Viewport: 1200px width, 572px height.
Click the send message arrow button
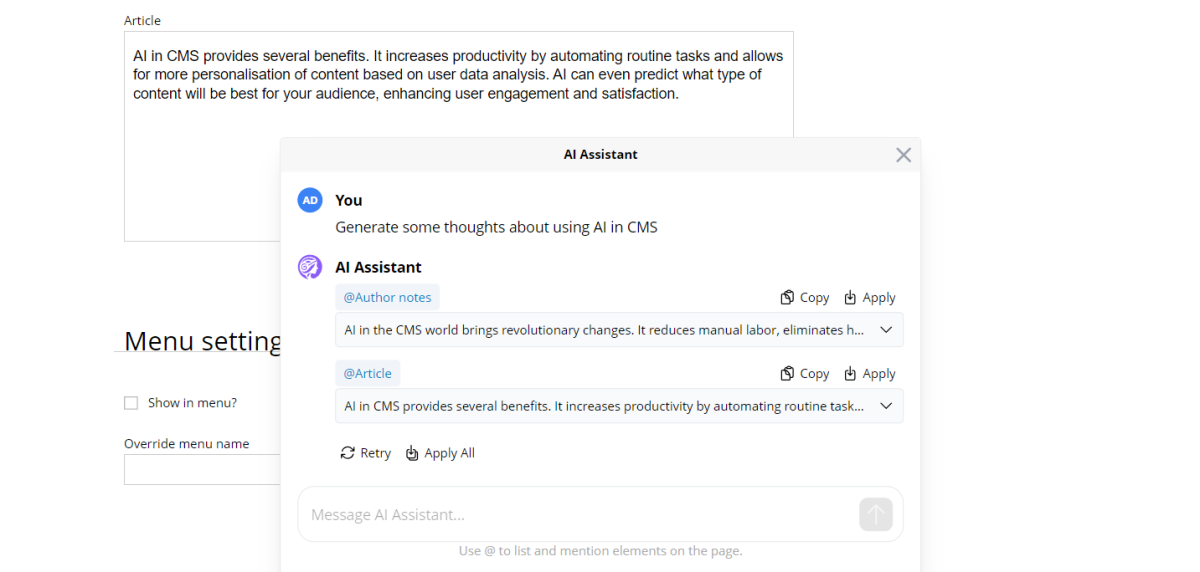[x=875, y=514]
